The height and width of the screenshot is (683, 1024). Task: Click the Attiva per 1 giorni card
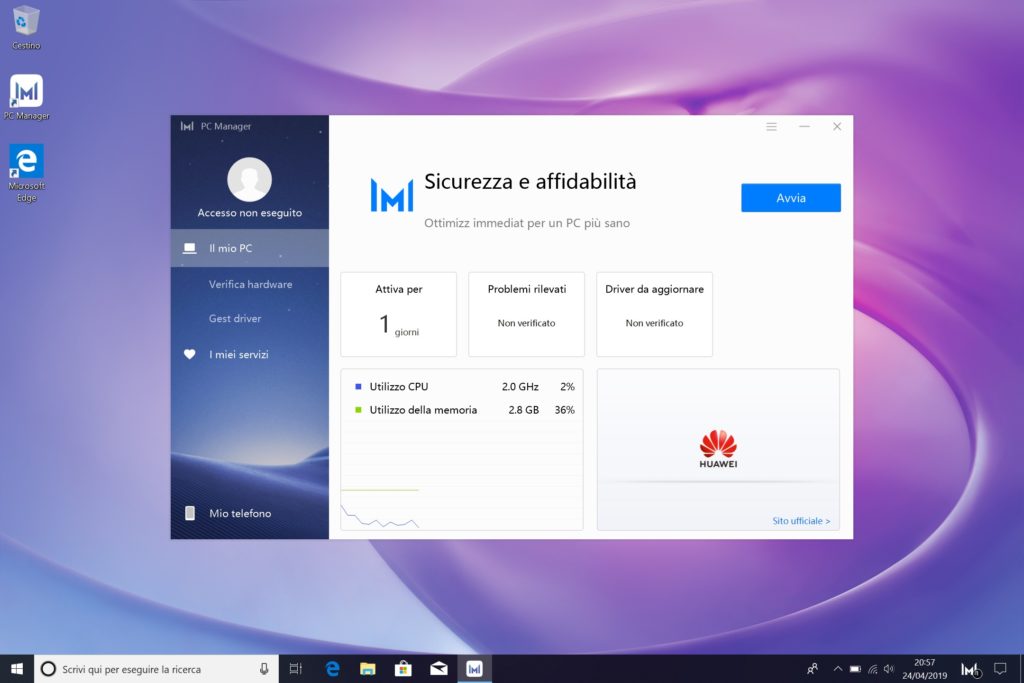click(398, 314)
